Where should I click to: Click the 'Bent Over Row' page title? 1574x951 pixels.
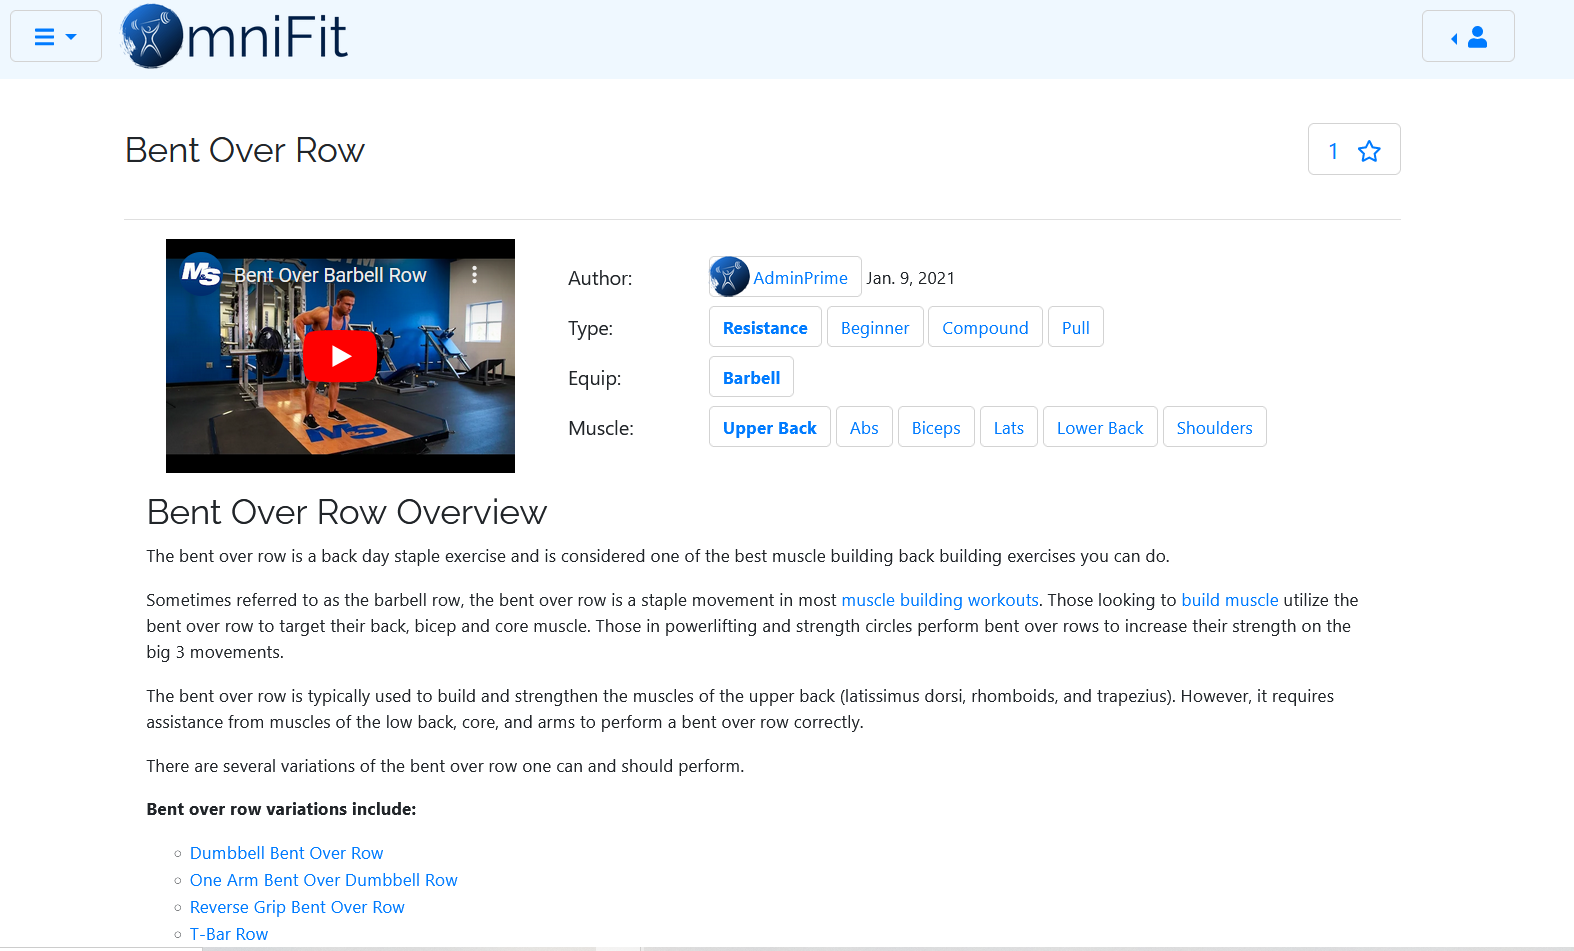pyautogui.click(x=245, y=150)
